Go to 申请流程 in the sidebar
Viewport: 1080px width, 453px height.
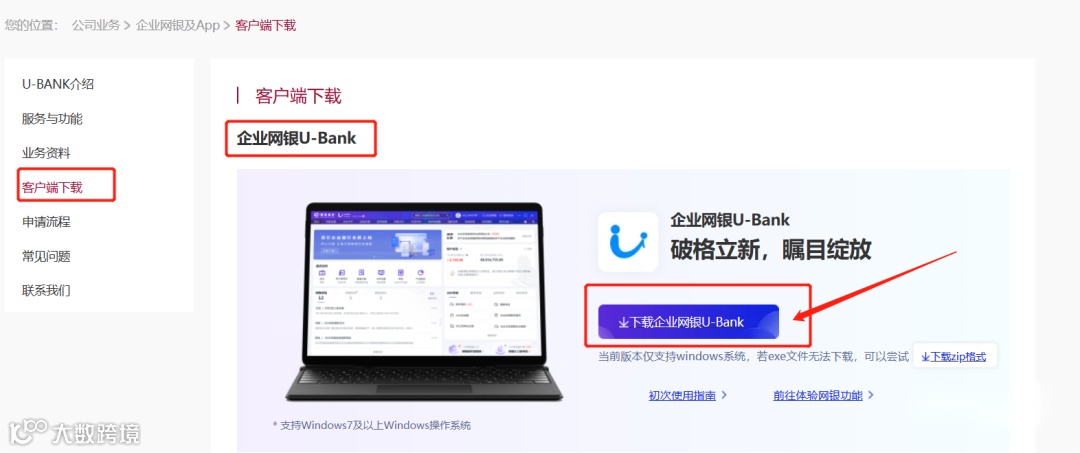pos(46,222)
